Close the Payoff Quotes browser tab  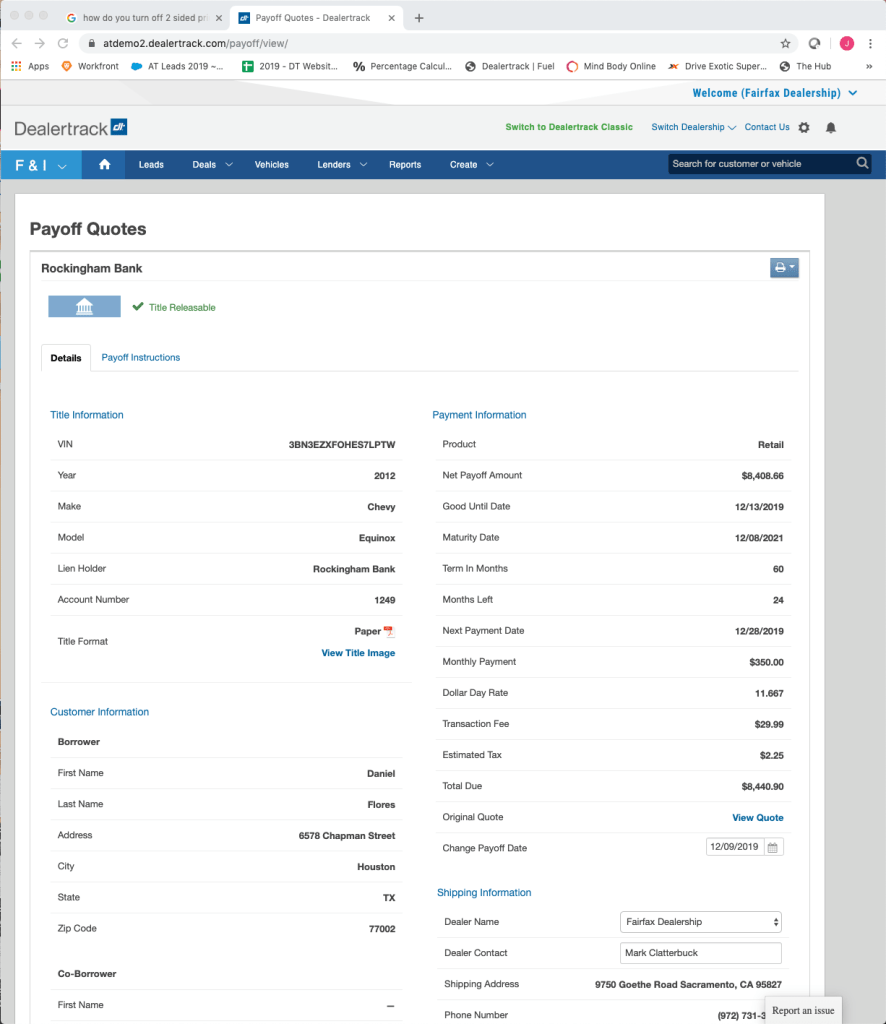pyautogui.click(x=392, y=18)
